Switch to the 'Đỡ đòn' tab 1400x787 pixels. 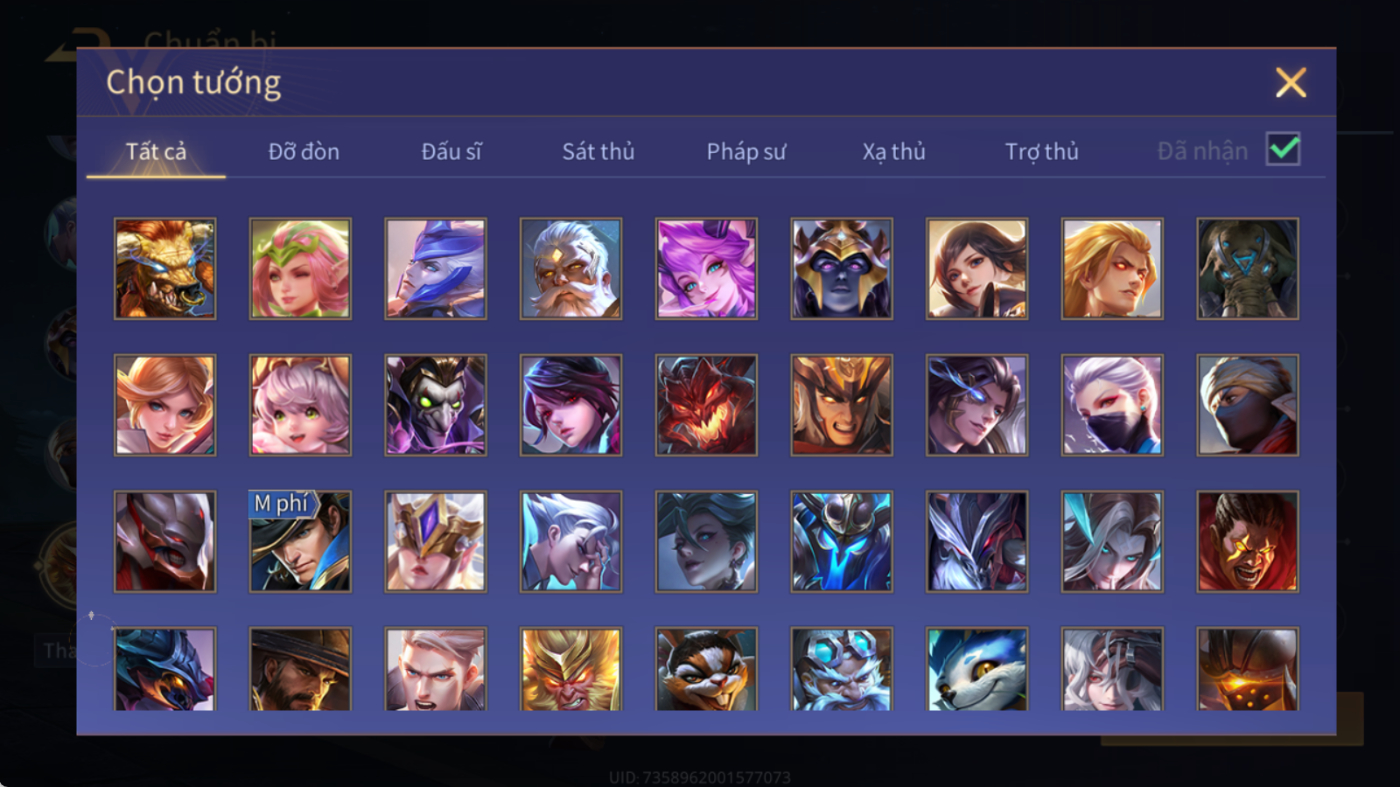click(304, 152)
